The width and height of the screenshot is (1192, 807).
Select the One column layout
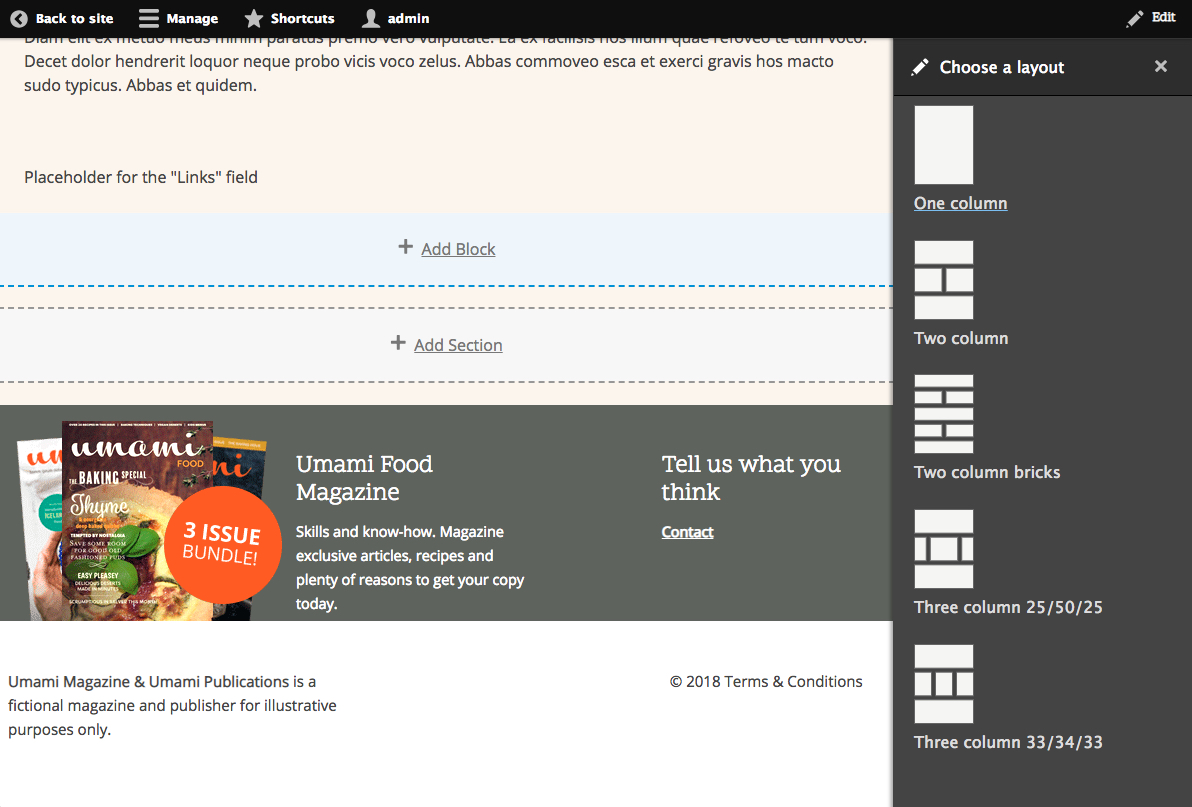click(959, 202)
